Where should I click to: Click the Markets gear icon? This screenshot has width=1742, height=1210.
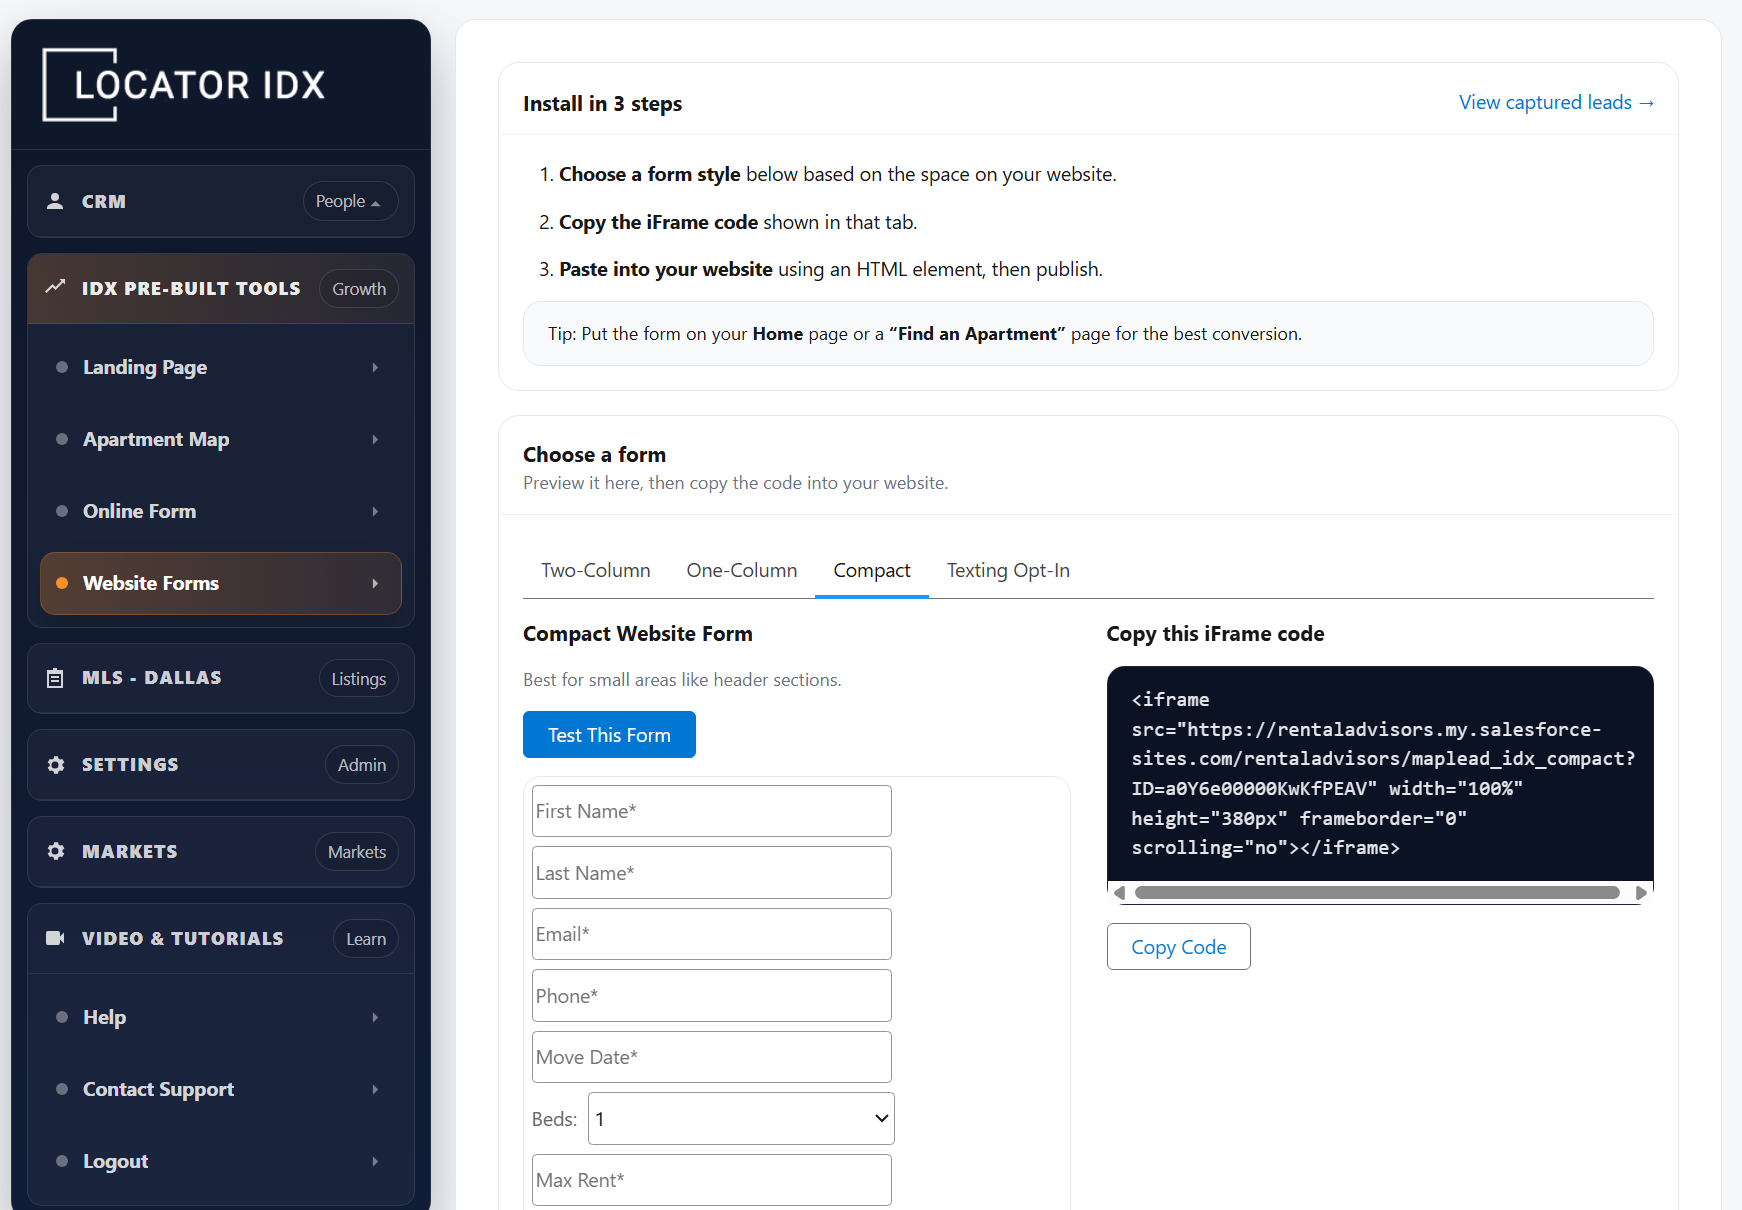[x=56, y=851]
